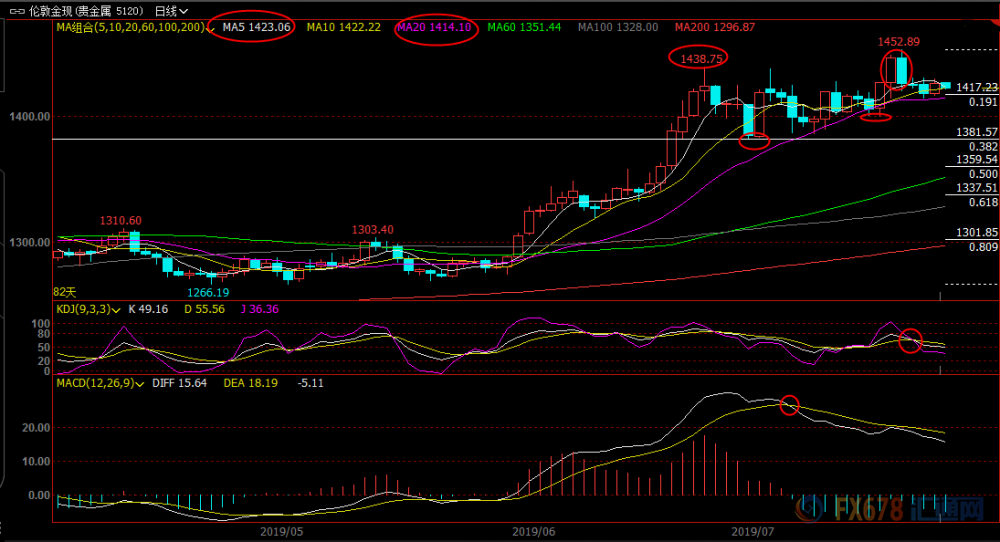Click the MA100 1328.00 value
The image size is (1000, 542).
tap(618, 27)
